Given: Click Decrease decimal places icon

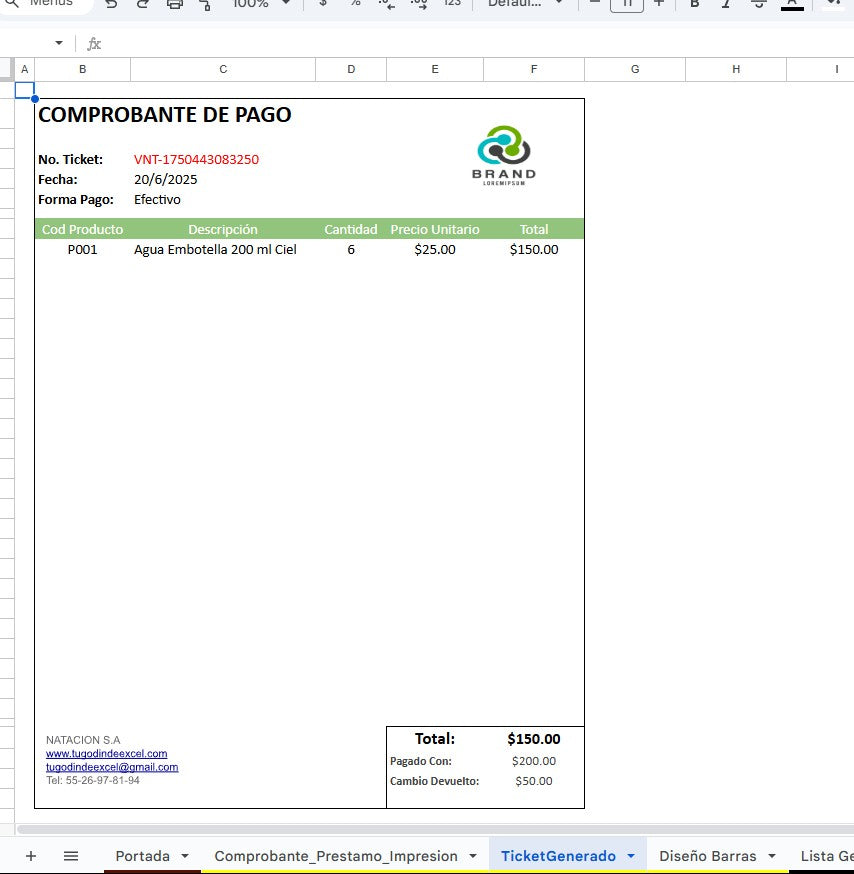Looking at the screenshot, I should 386,4.
